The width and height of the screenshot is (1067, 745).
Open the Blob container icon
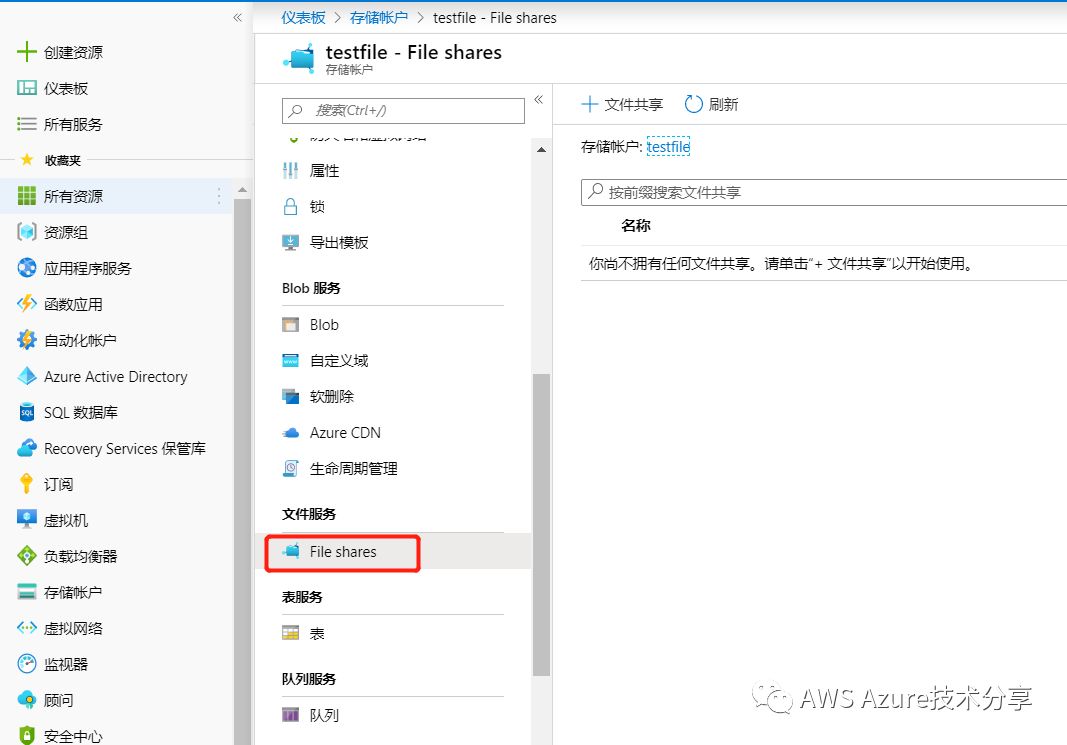coord(291,325)
